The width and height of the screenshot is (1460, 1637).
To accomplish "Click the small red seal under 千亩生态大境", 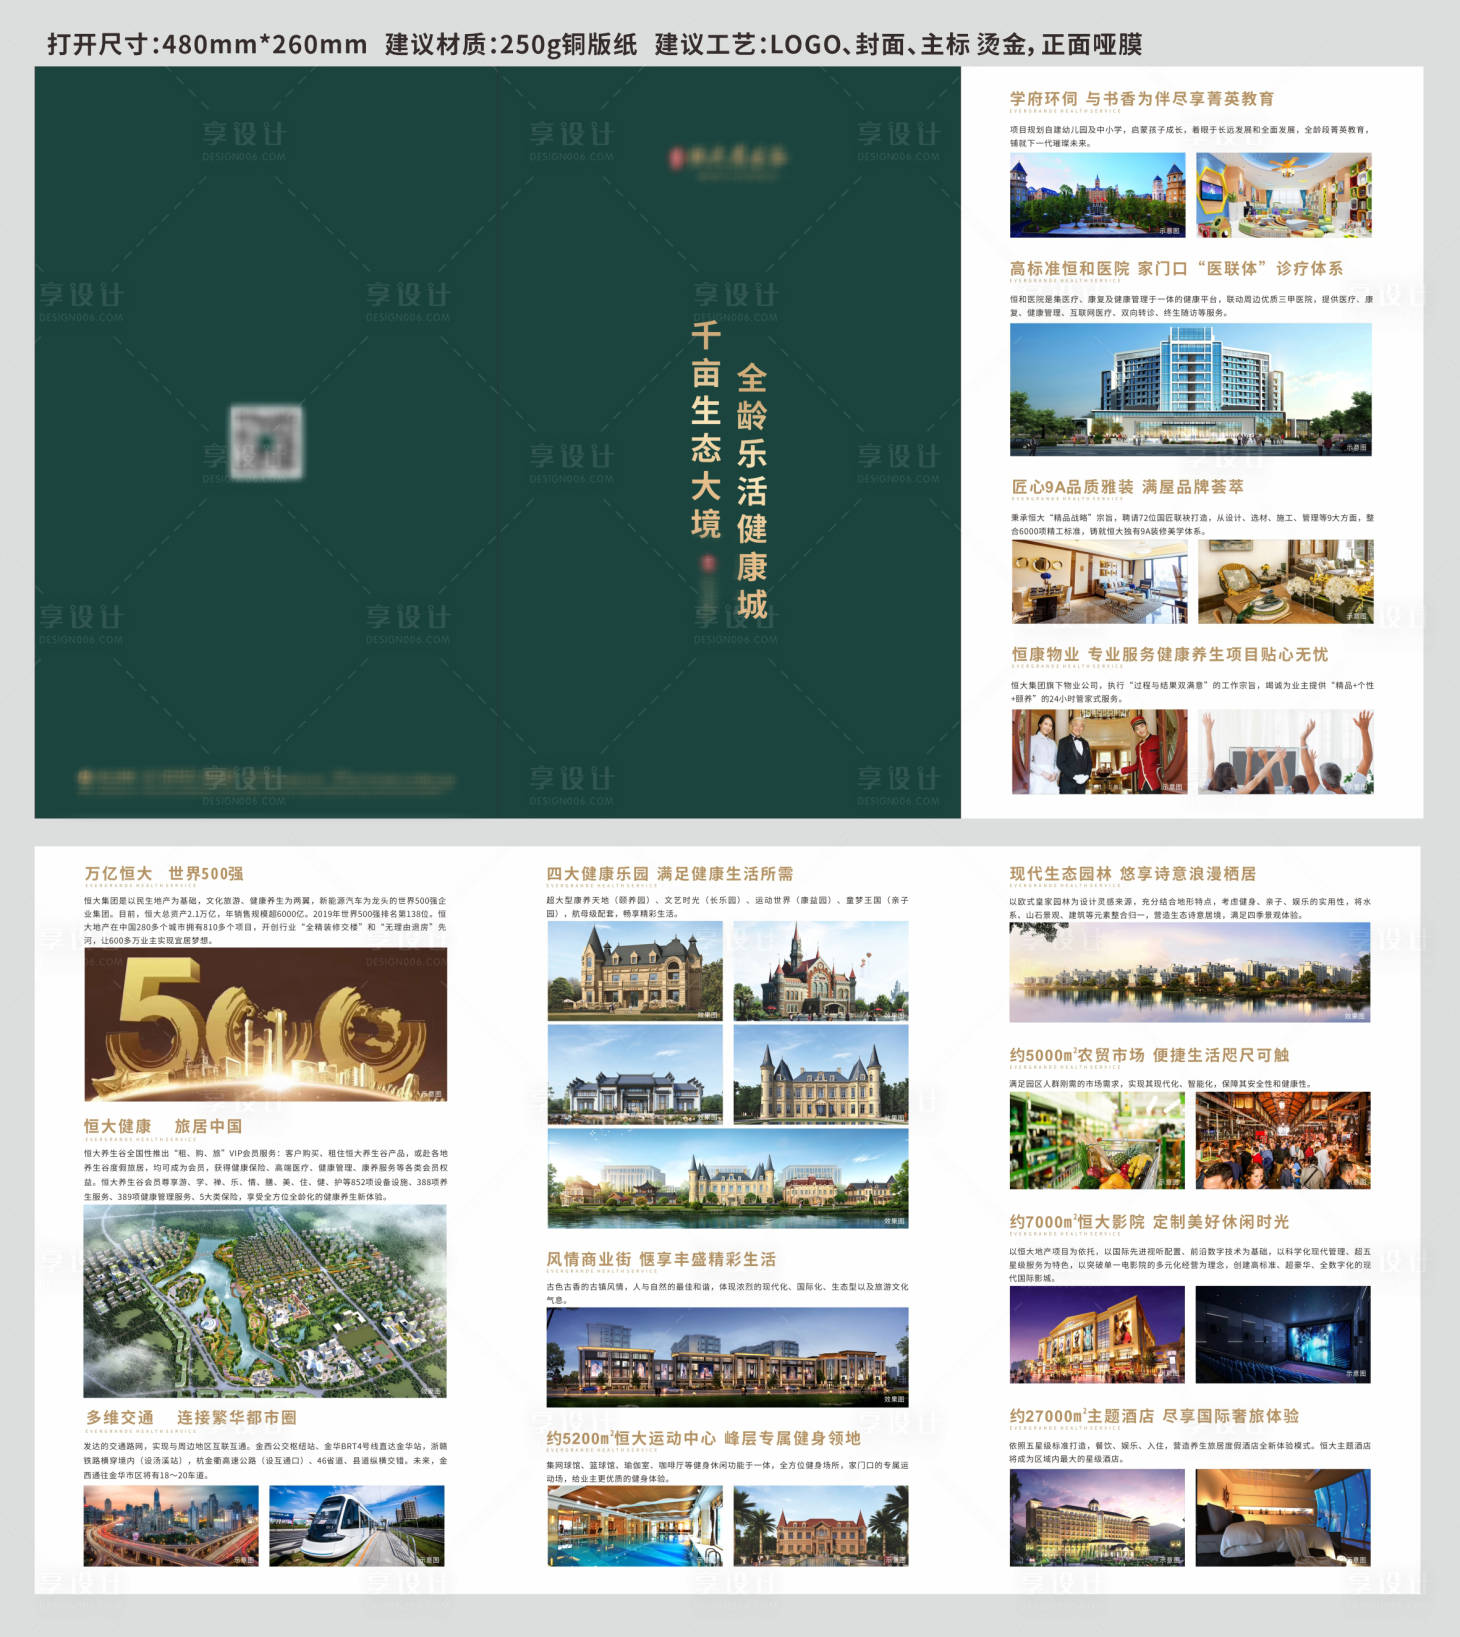I will 708,563.
